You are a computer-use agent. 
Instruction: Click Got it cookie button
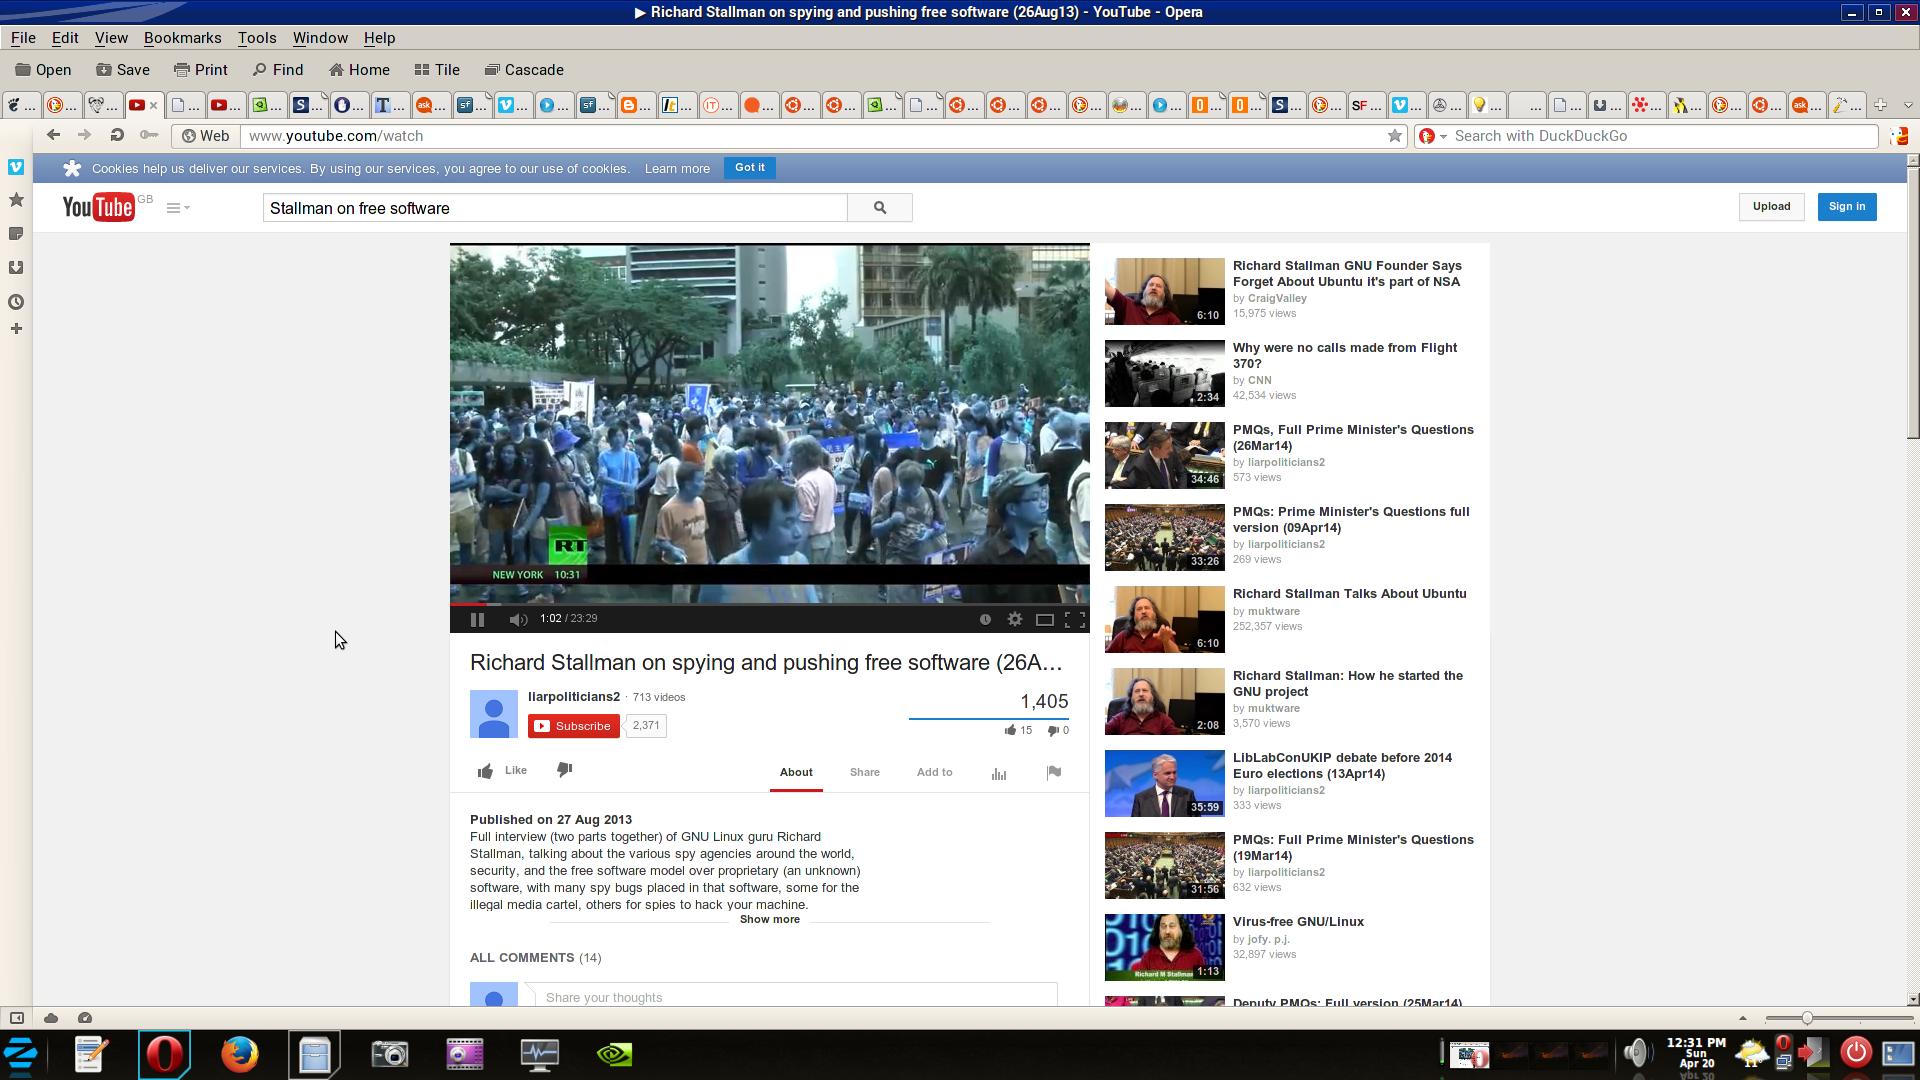tap(749, 168)
